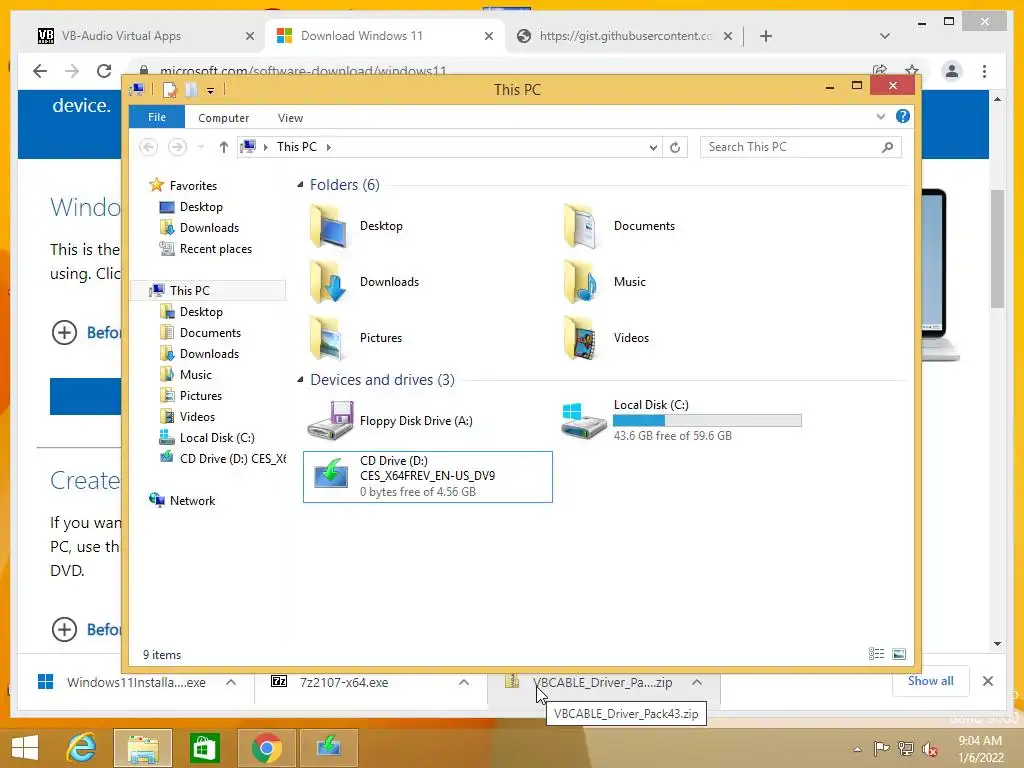
Task: Reload the page in Chrome
Action: click(104, 71)
